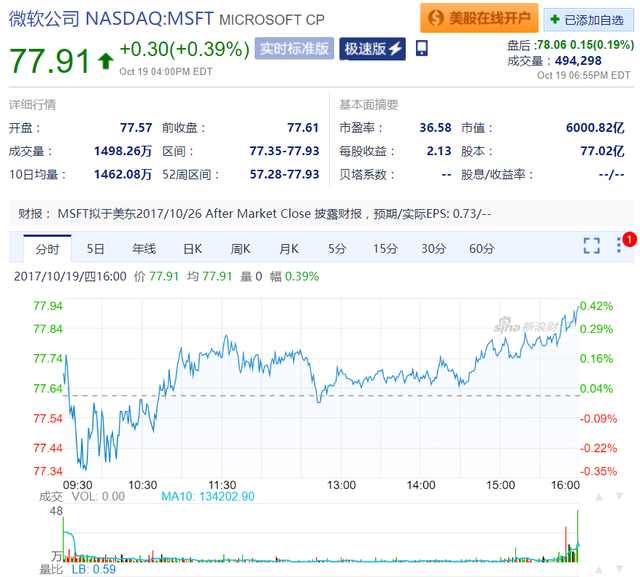Switch to 实时标准版 view
The height and width of the screenshot is (577, 640).
coord(294,49)
